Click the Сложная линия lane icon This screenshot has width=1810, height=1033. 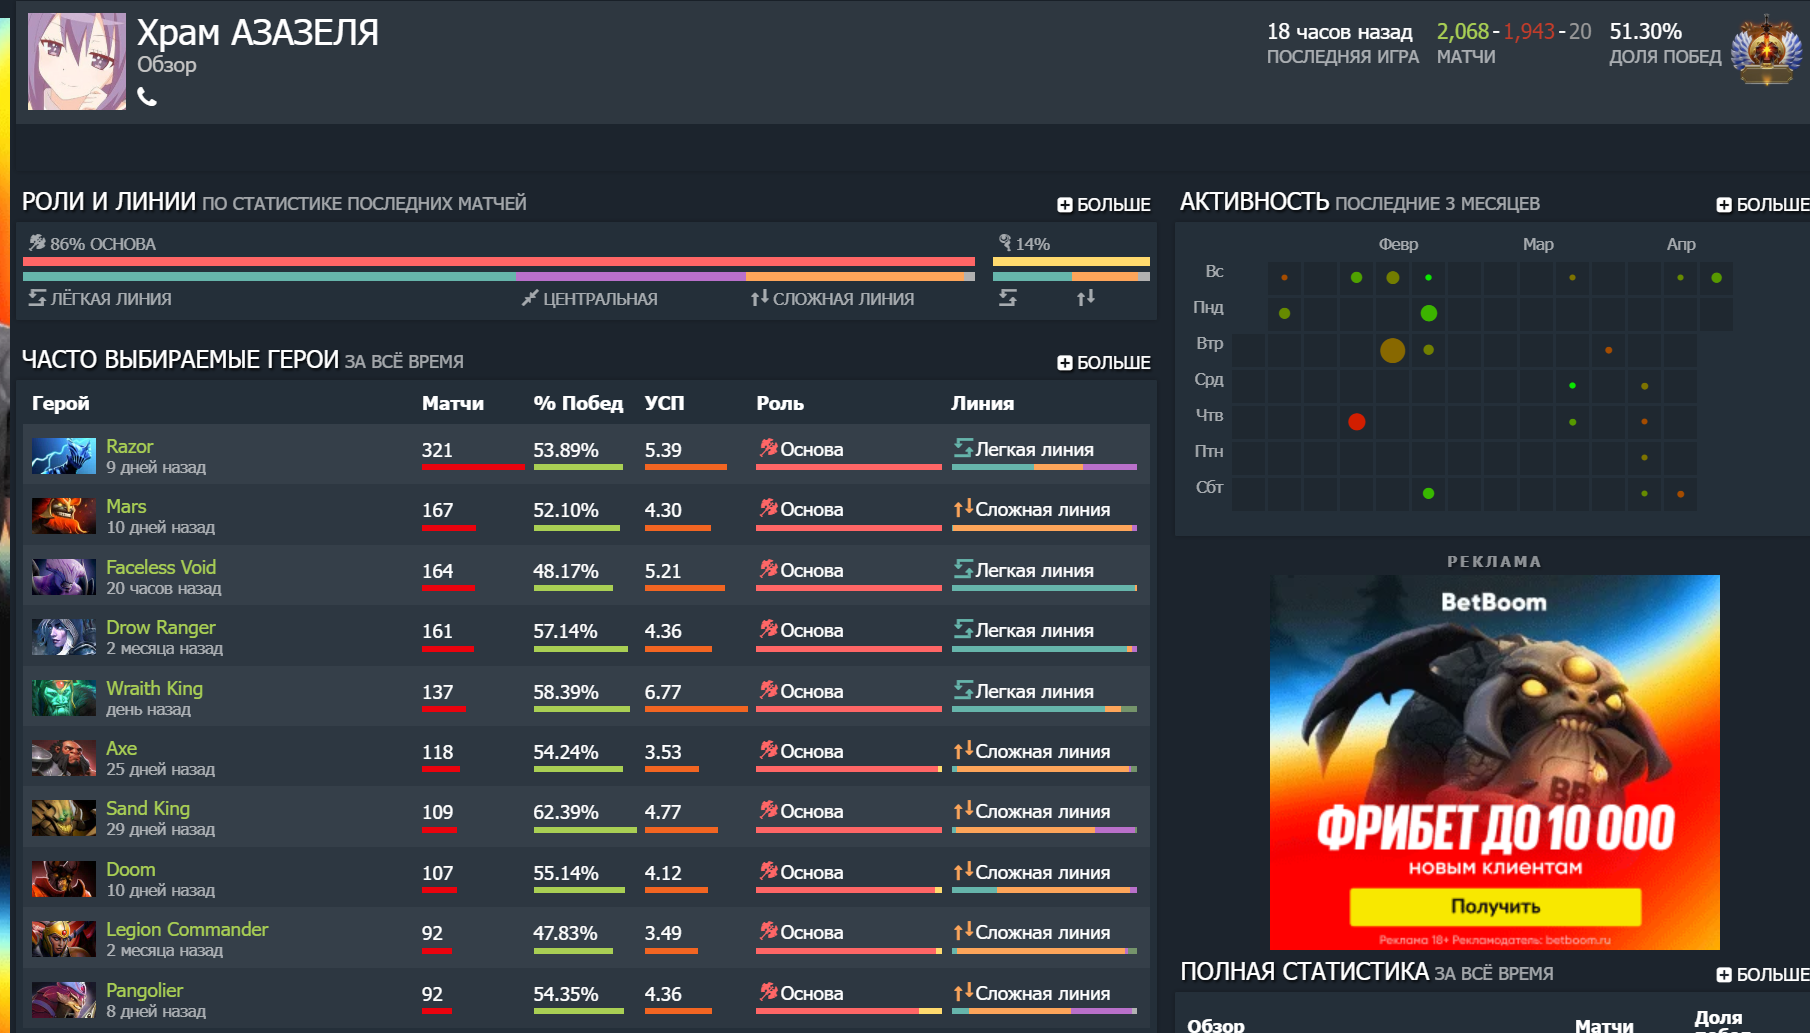[x=760, y=298]
